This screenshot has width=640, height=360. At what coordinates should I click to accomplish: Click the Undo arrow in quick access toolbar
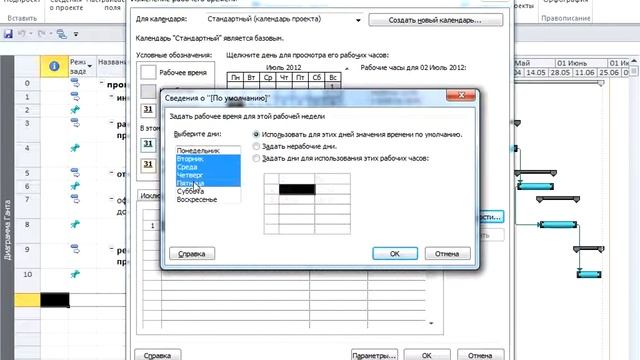click(x=22, y=34)
